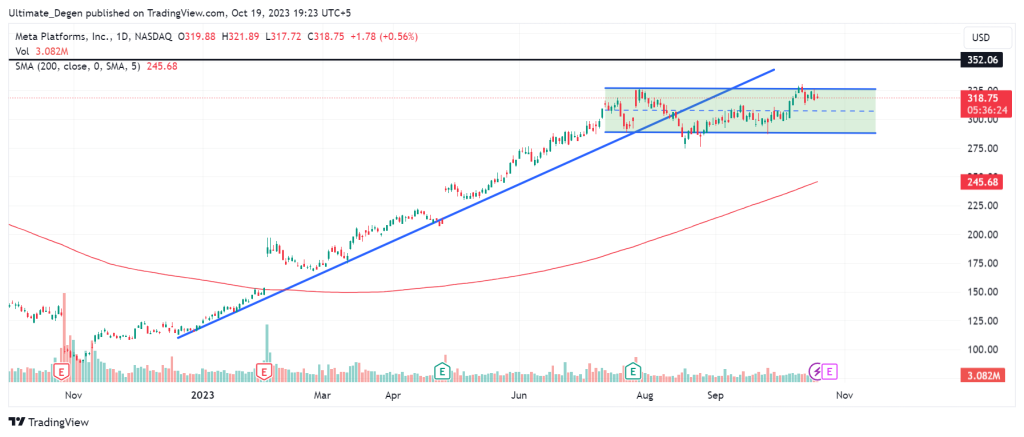Click the purple lightning bolt event icon
Screen dimensions: 1024x437
[x=816, y=372]
